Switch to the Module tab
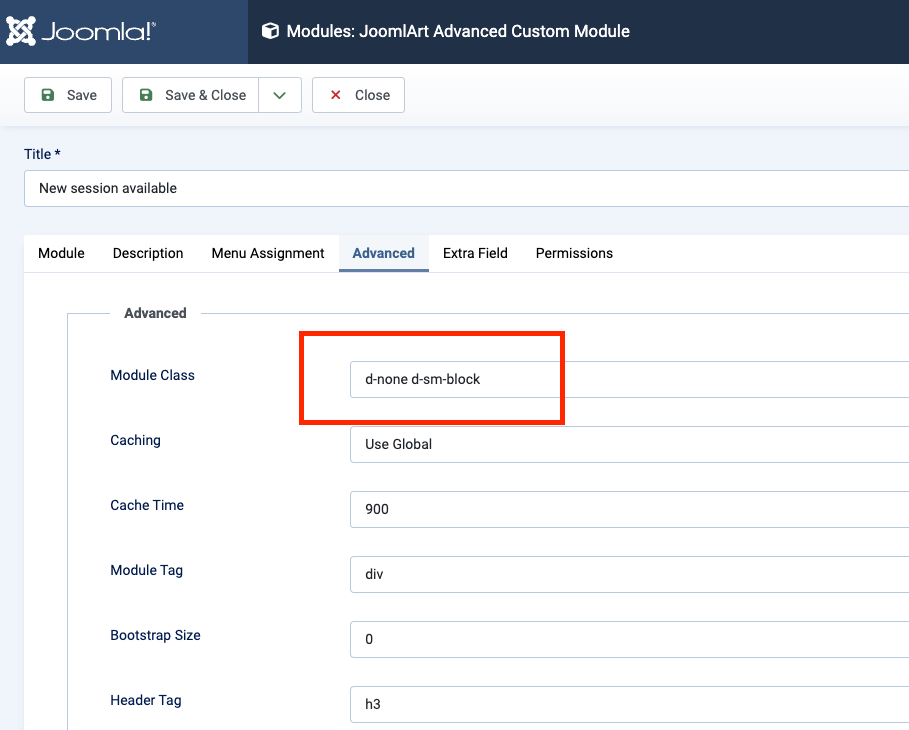The height and width of the screenshot is (730, 909). coord(61,253)
